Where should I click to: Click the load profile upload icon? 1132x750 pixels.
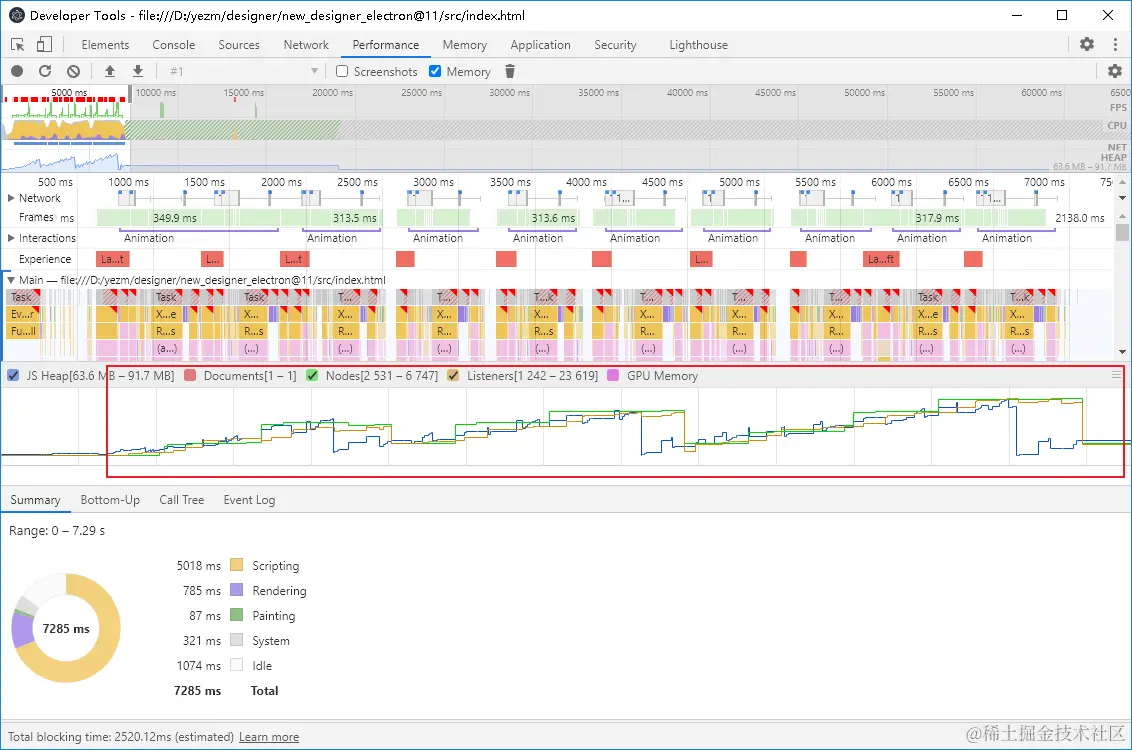[110, 72]
